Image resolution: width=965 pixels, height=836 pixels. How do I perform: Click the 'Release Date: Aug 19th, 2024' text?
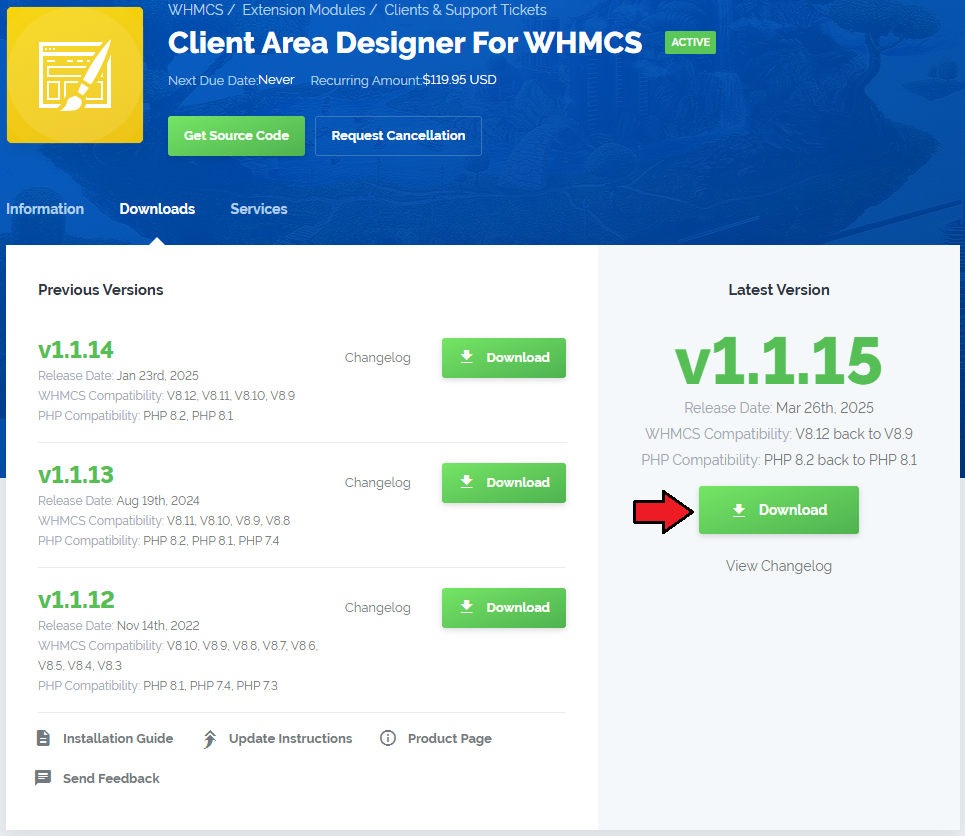pos(119,500)
